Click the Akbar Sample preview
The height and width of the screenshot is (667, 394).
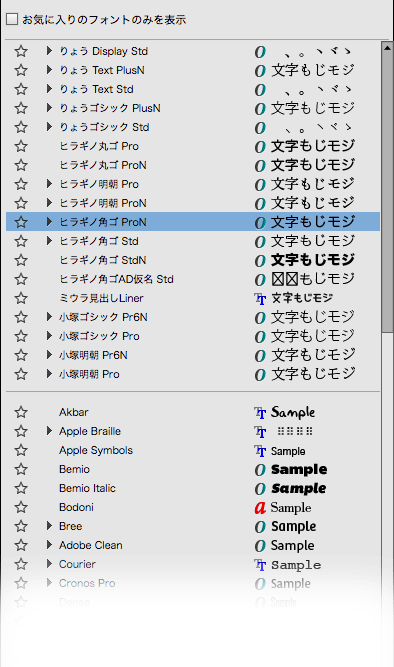coord(293,412)
